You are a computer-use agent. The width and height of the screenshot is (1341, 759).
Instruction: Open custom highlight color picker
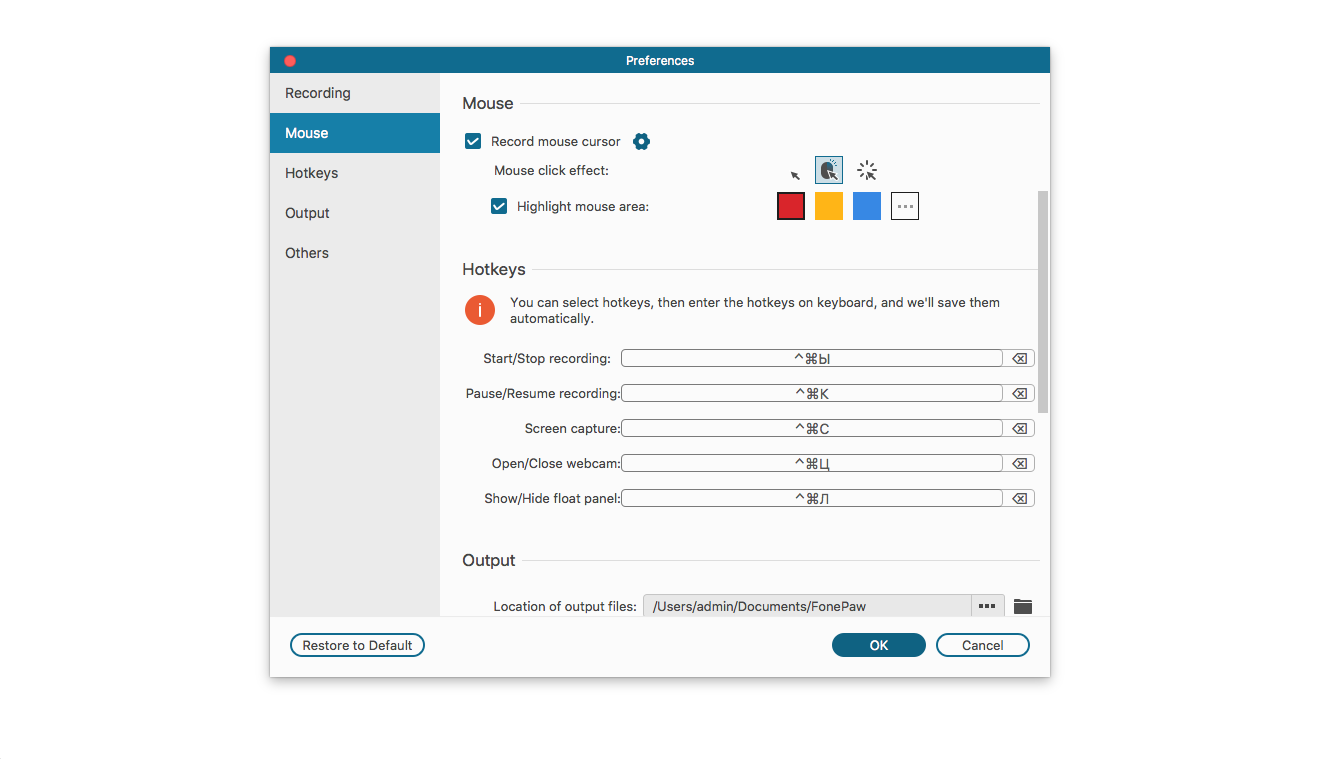click(904, 206)
